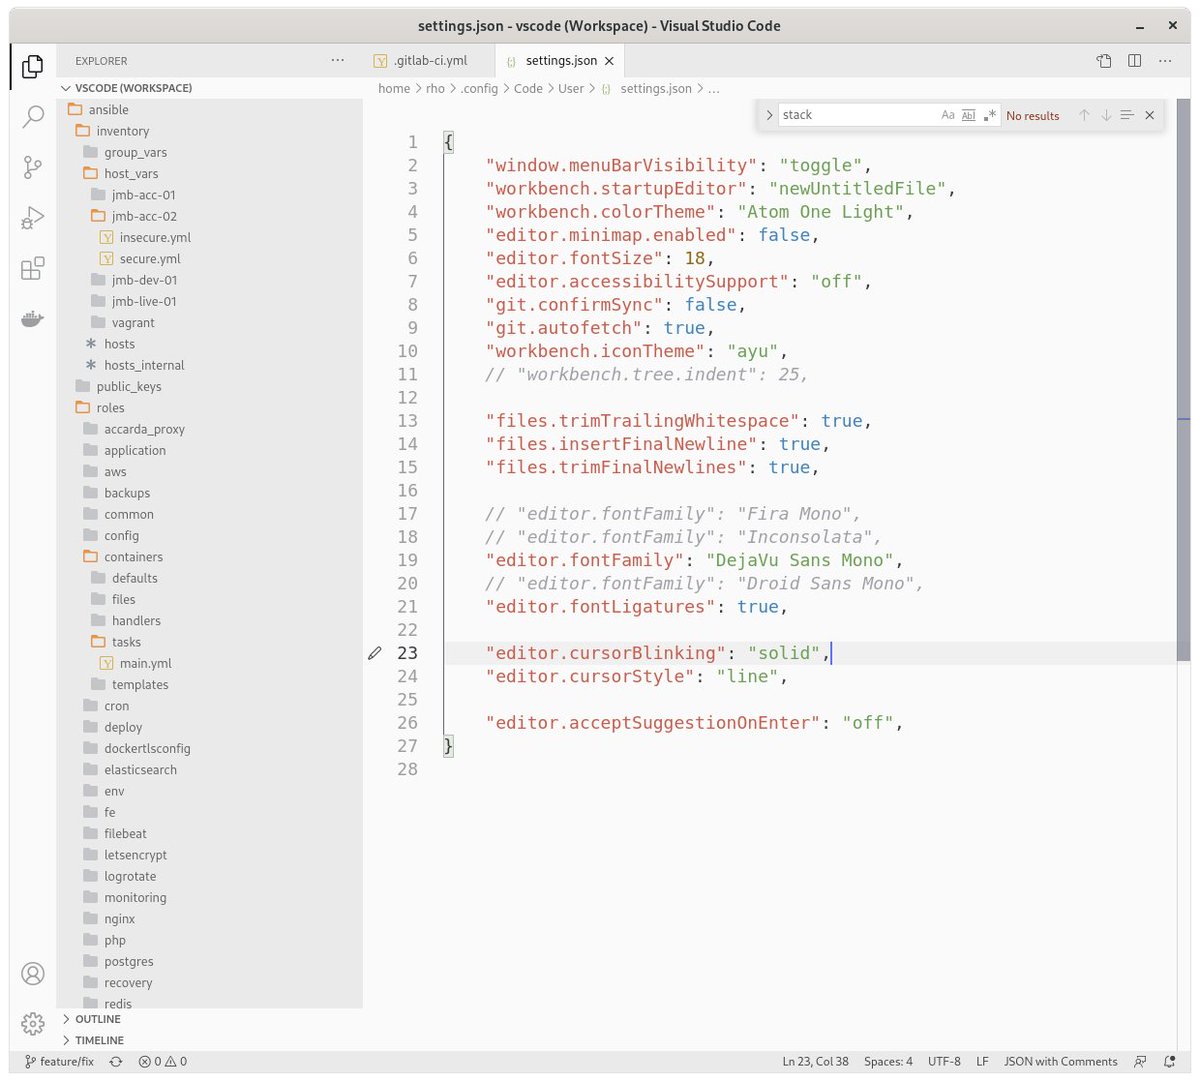The height and width of the screenshot is (1082, 1200).
Task: Select language mode JSON with Comments
Action: click(1060, 1062)
